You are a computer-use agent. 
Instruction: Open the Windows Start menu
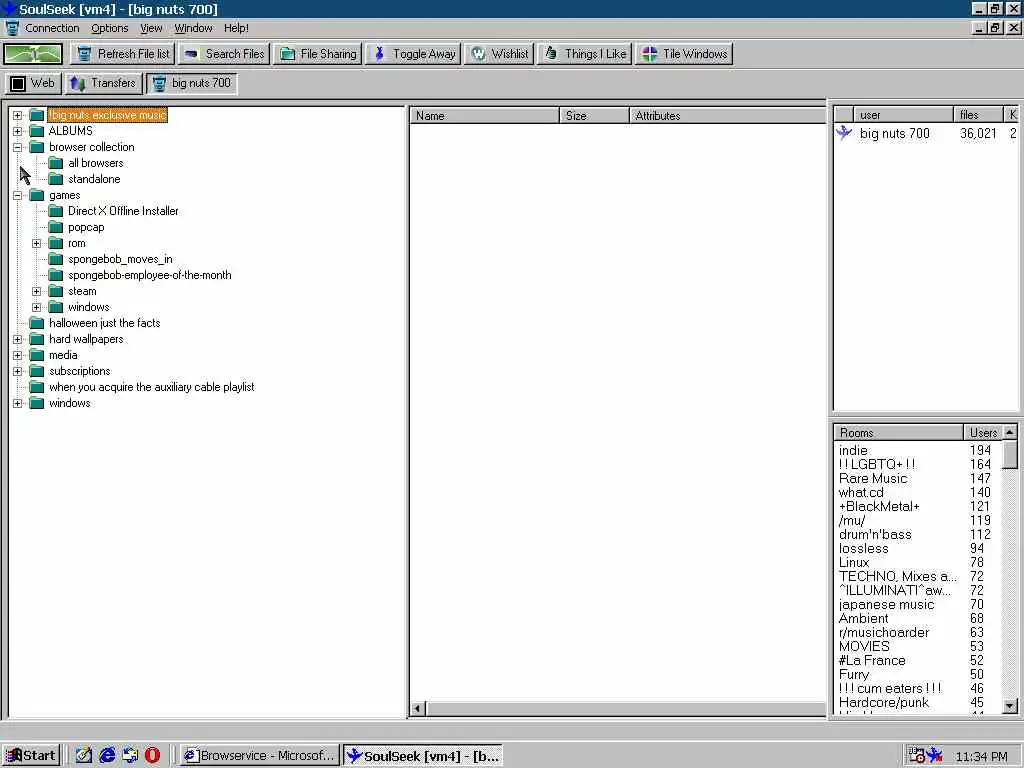[x=31, y=756]
